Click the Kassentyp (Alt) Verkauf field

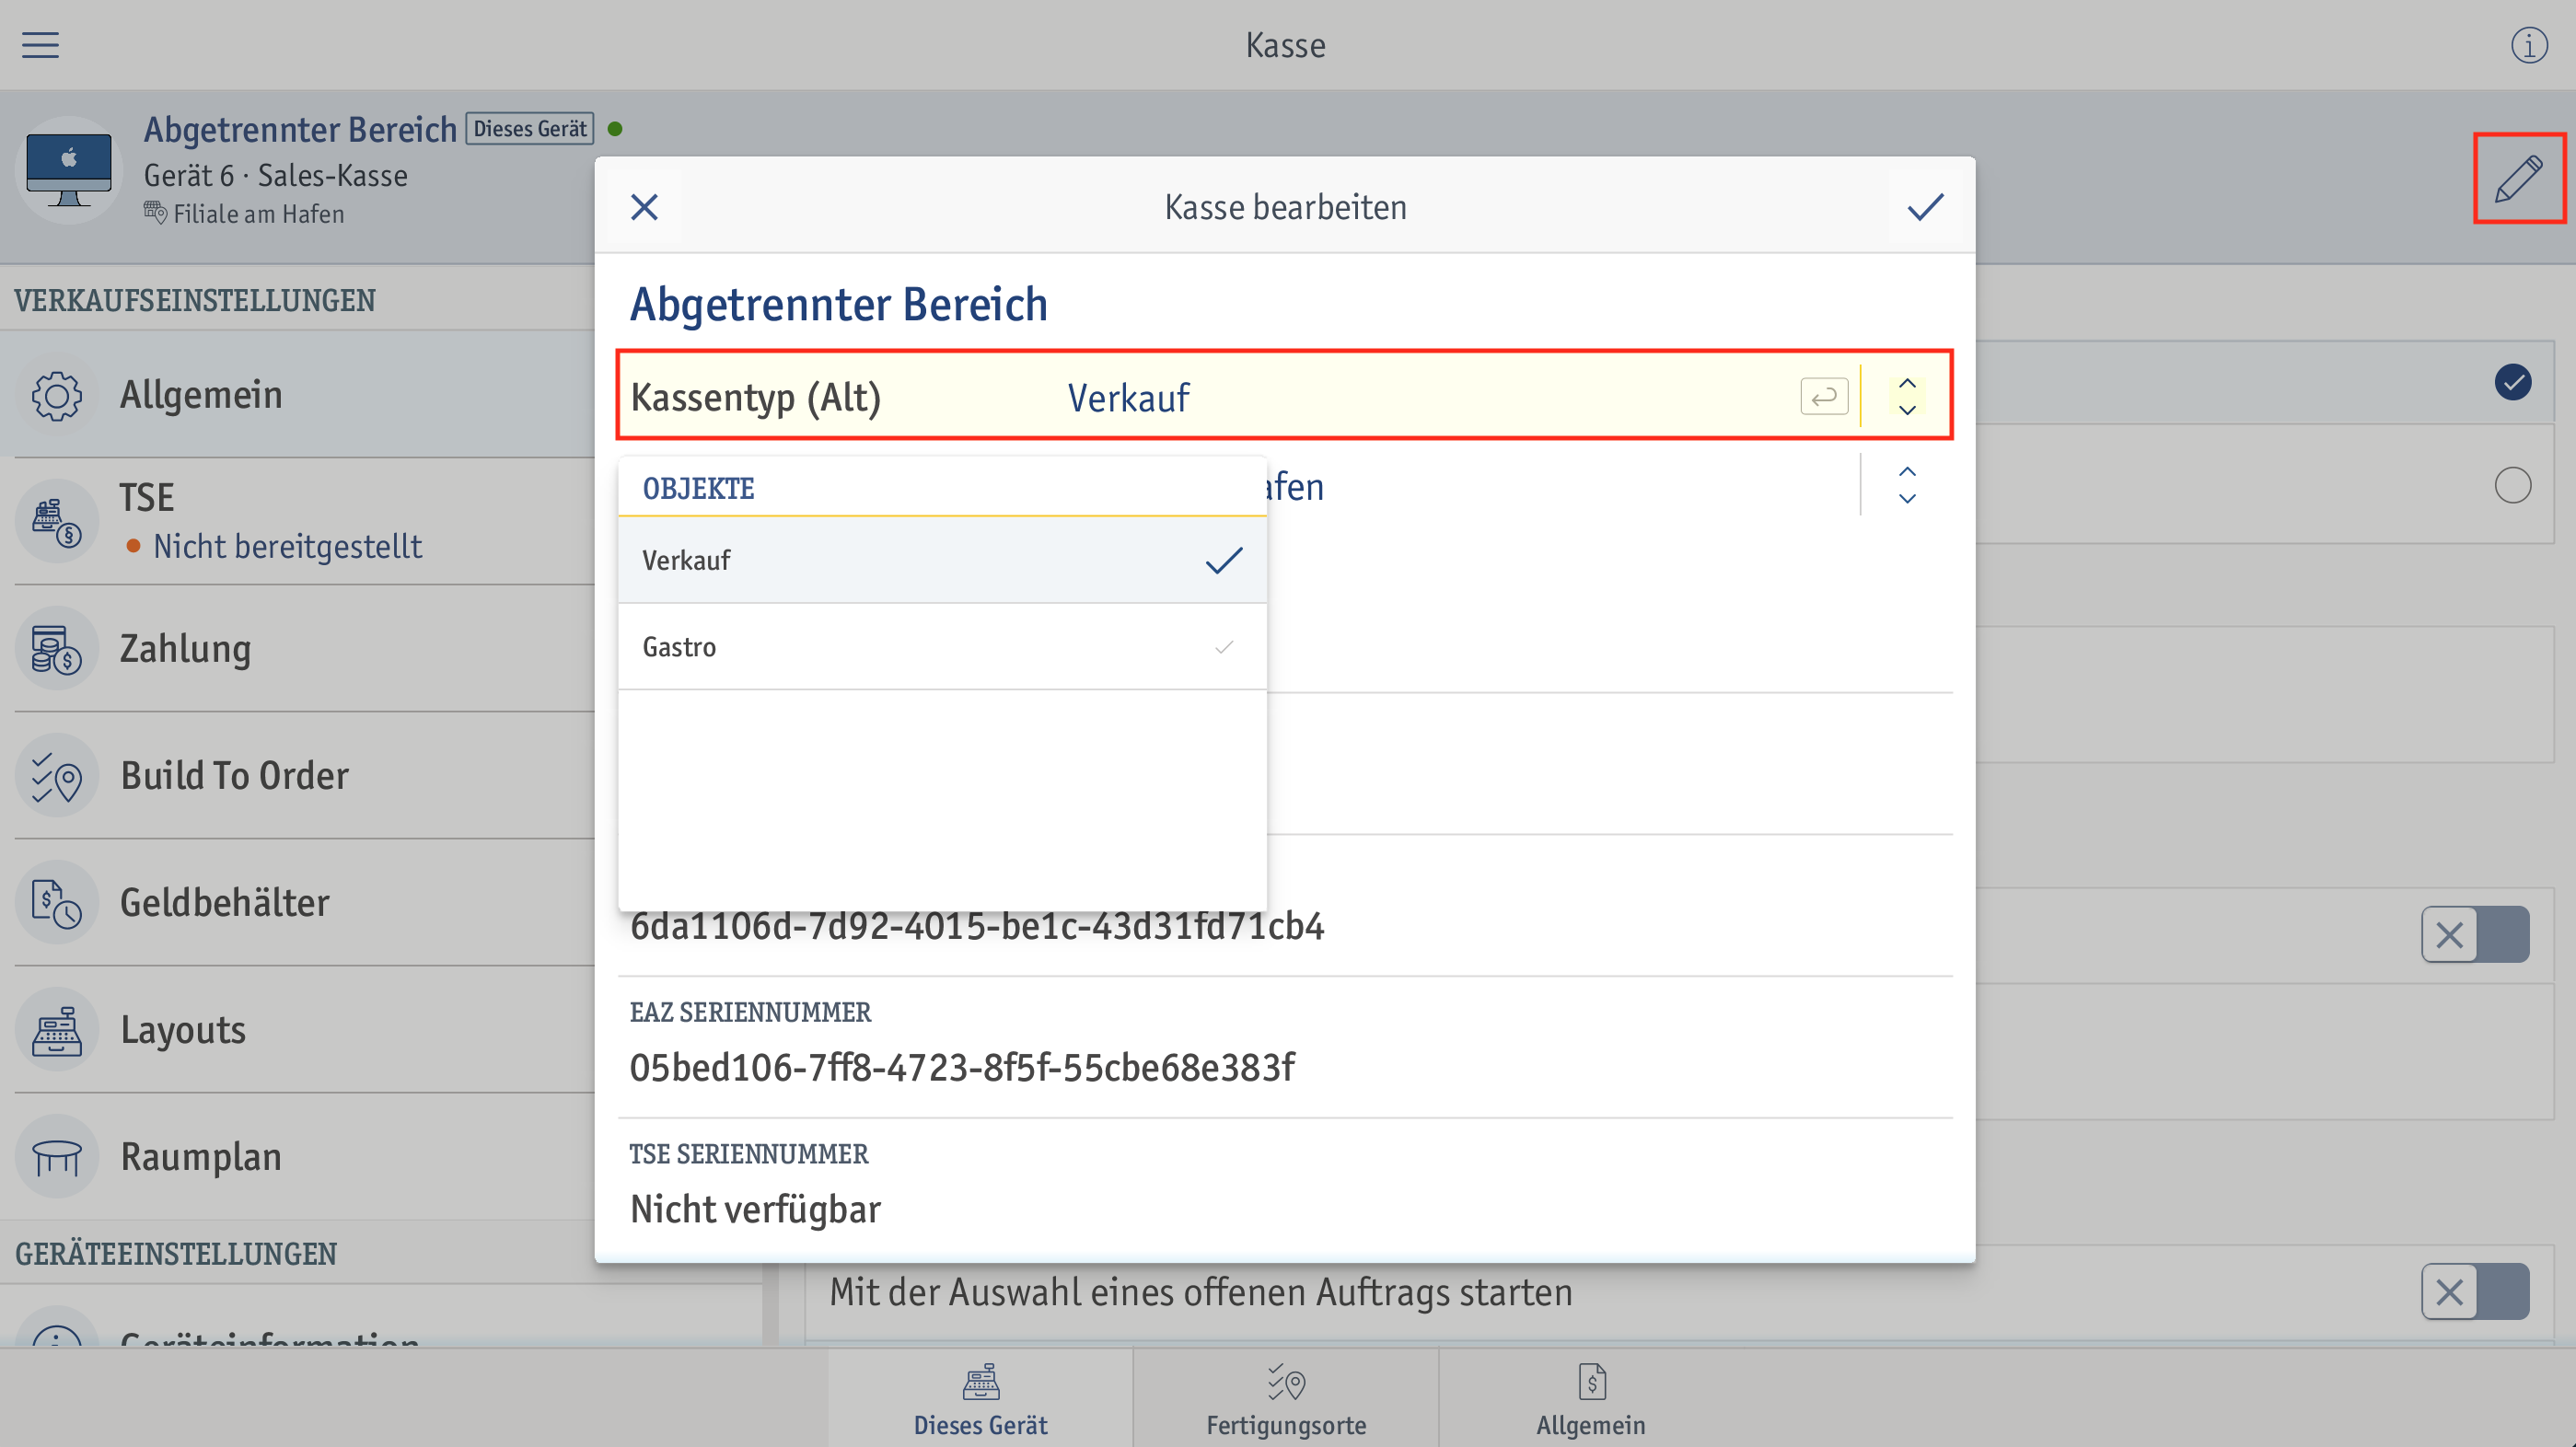(x=1285, y=396)
